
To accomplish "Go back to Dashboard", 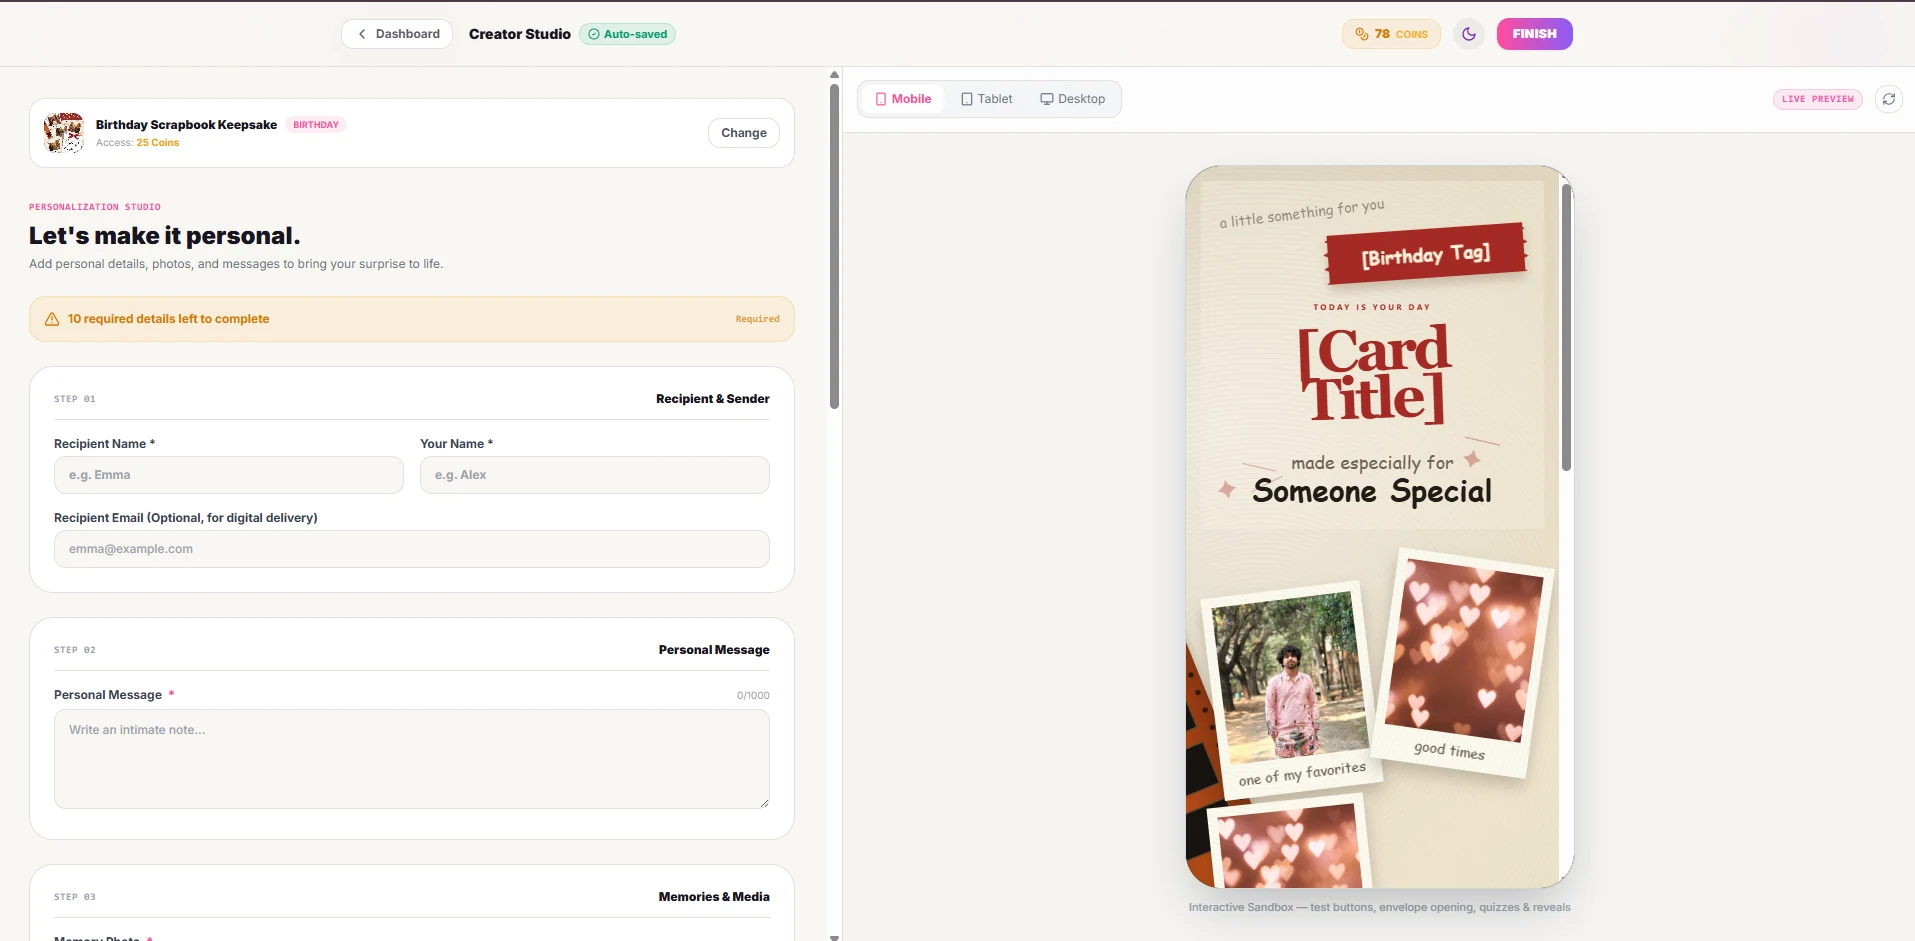I will click(x=397, y=34).
